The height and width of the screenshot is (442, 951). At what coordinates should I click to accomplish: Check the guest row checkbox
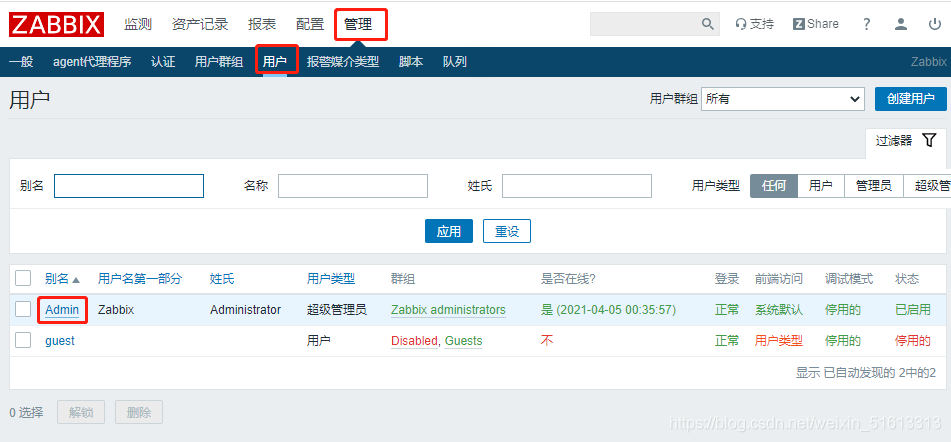(23, 340)
